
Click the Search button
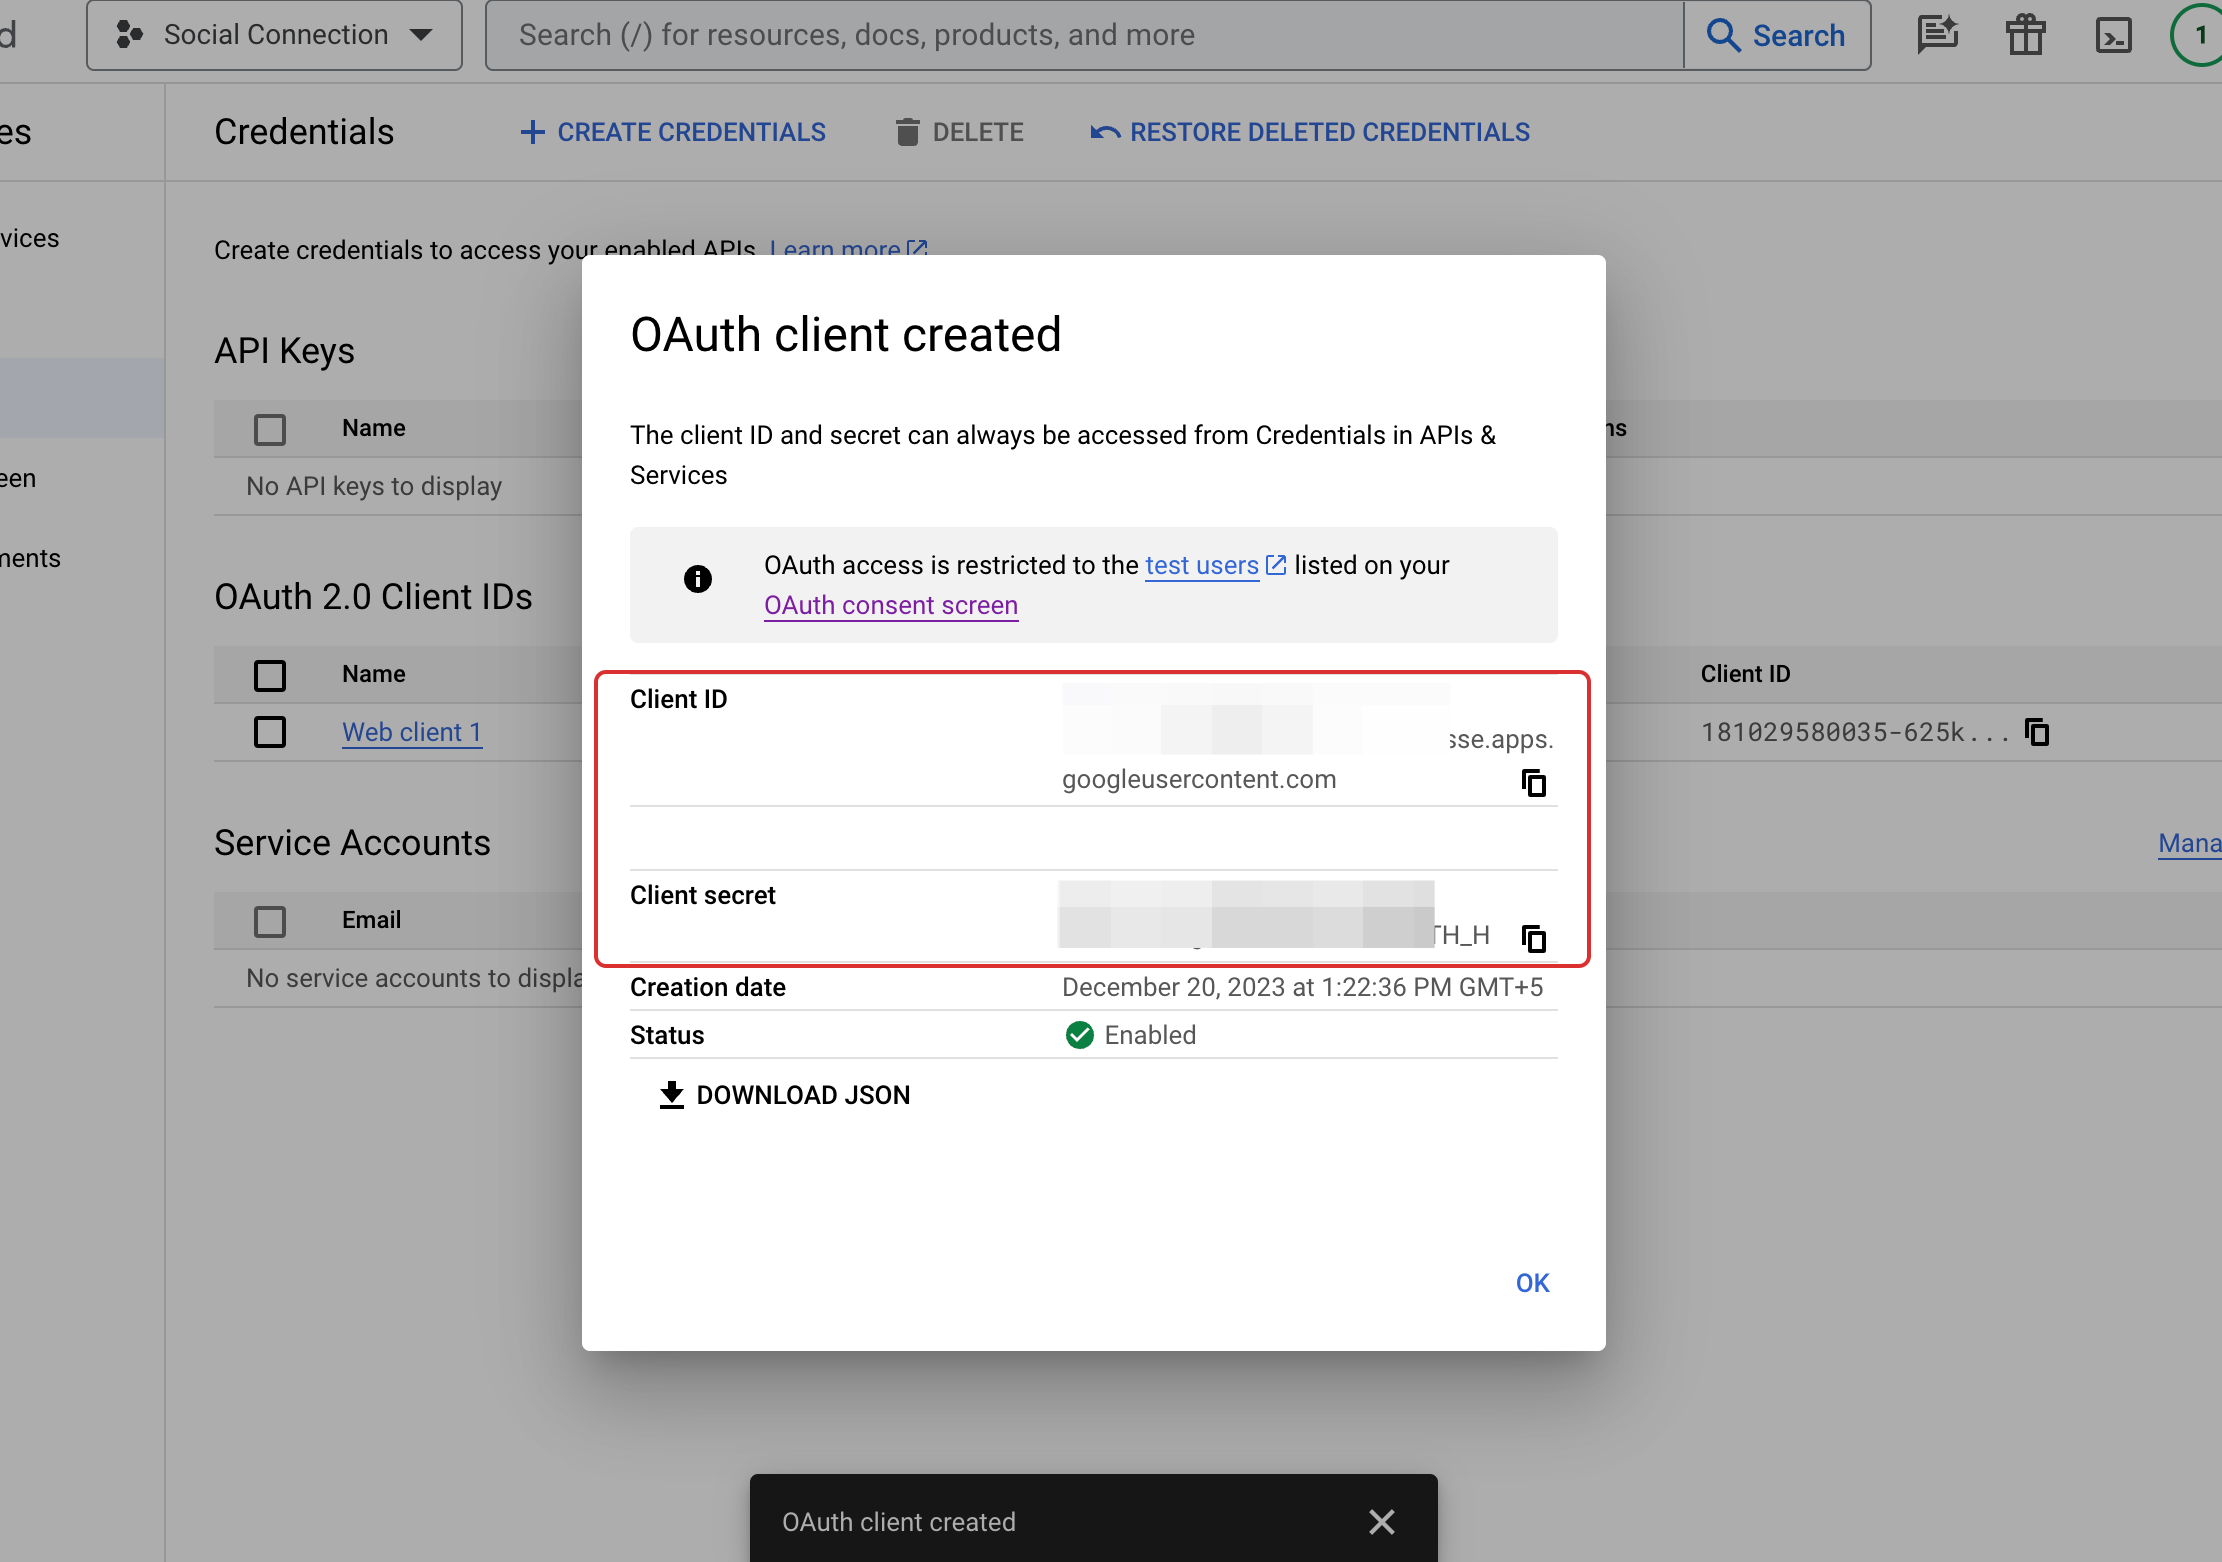(x=1777, y=35)
